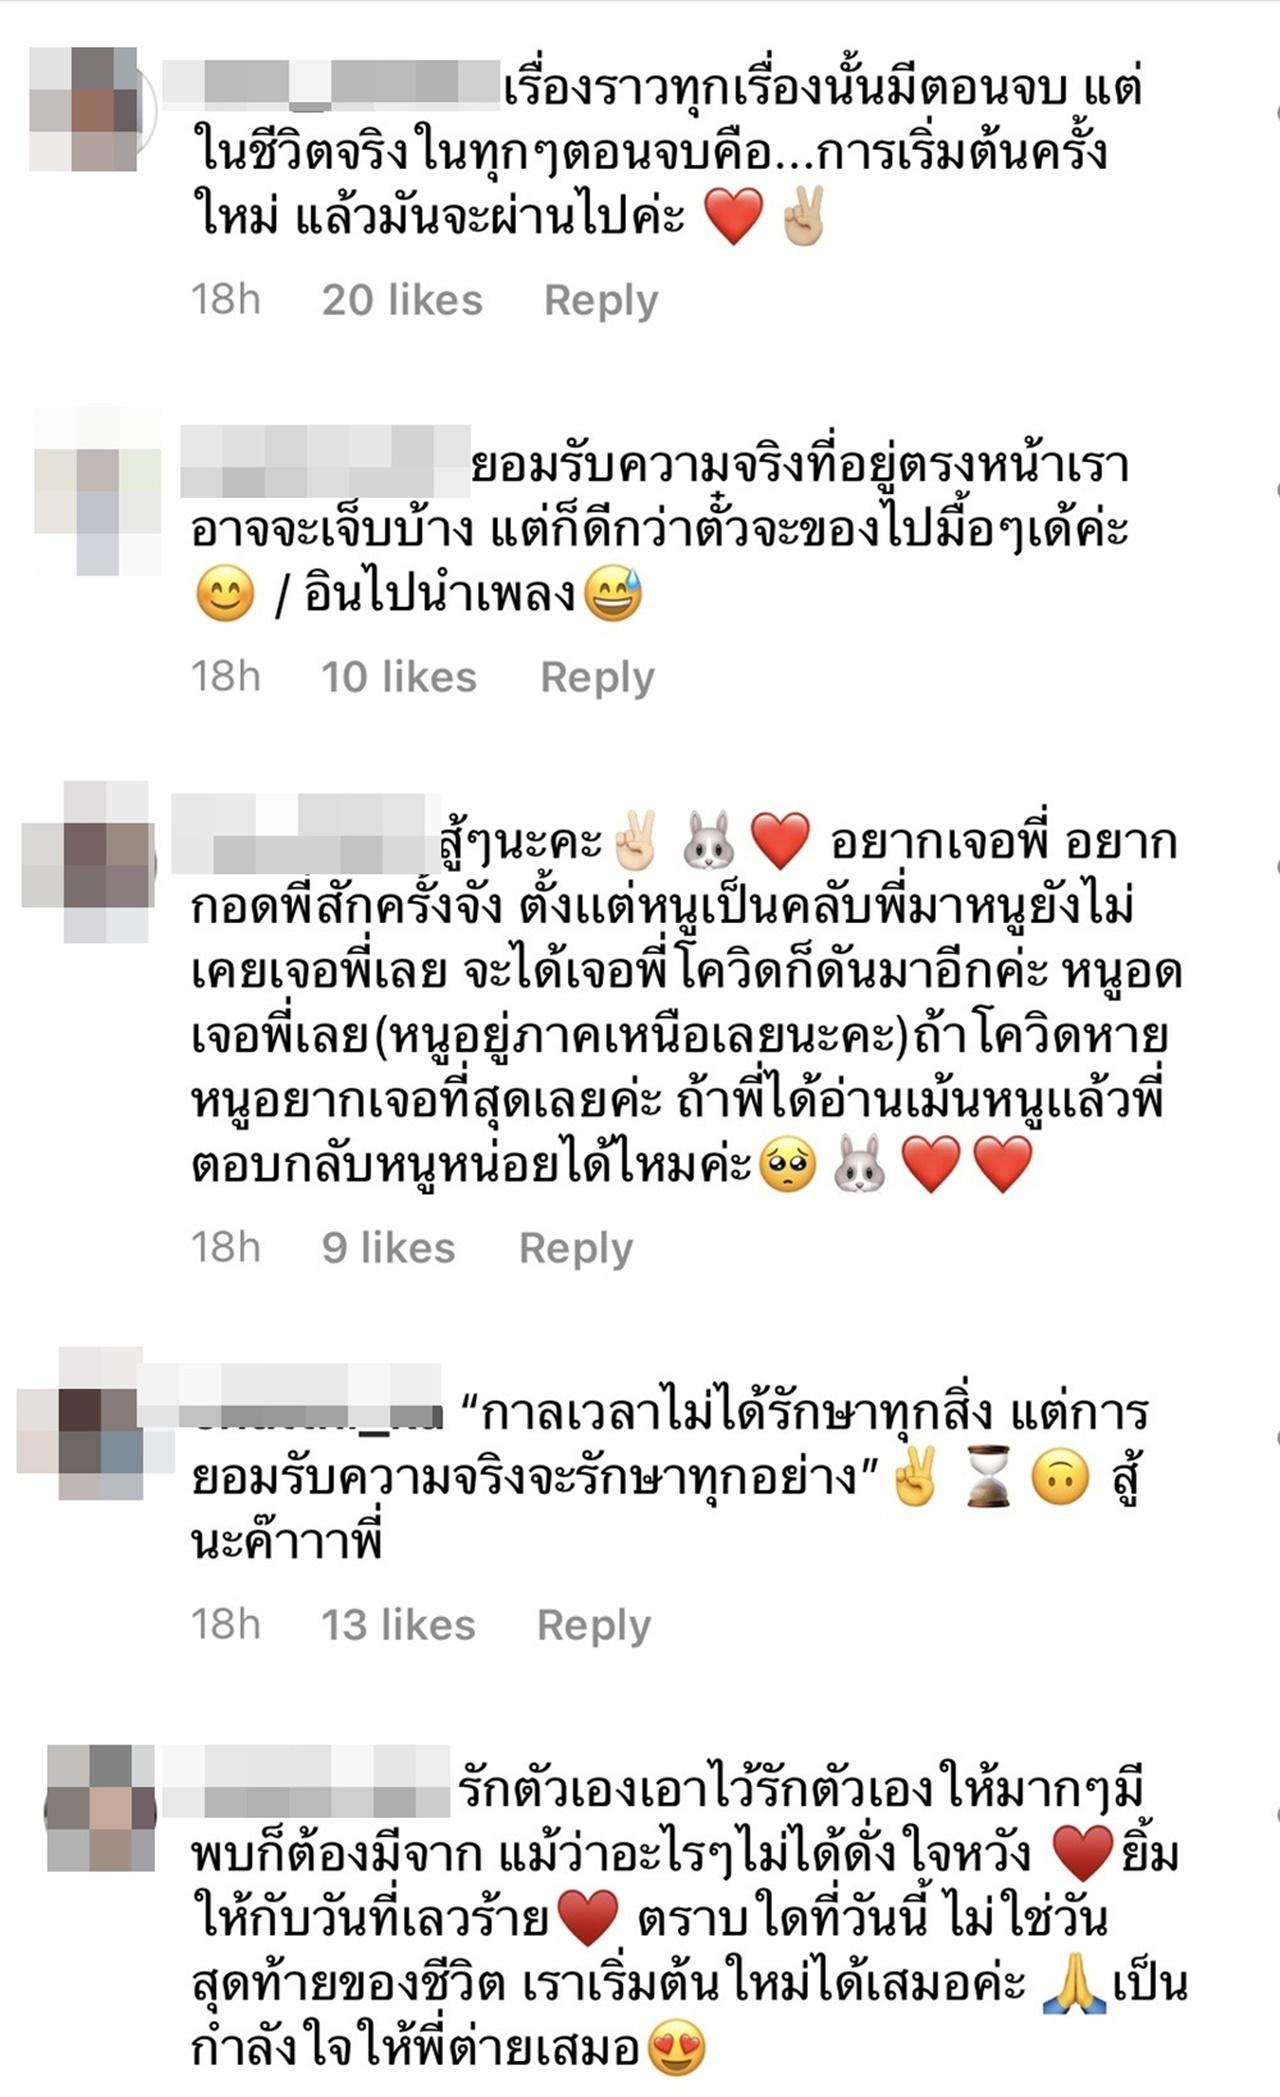Open blurred username on first comment
The width and height of the screenshot is (1280, 2097).
point(331,85)
